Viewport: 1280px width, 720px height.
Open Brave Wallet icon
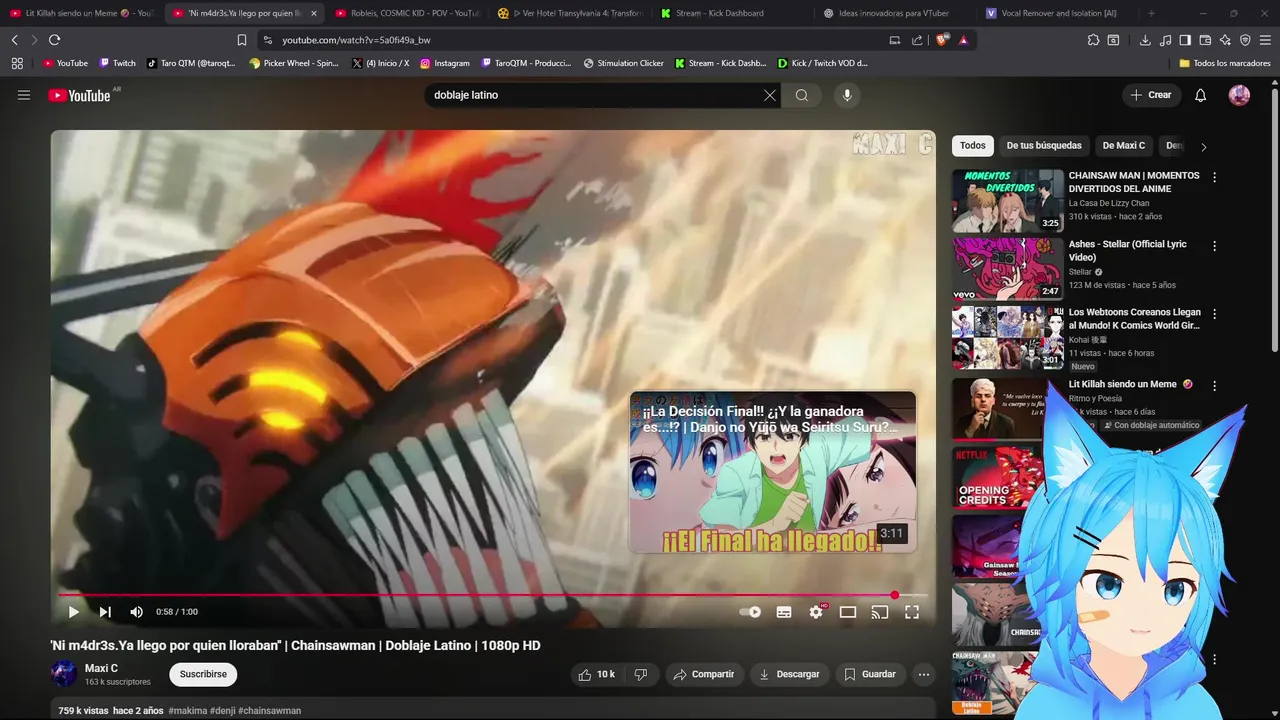(x=1205, y=40)
